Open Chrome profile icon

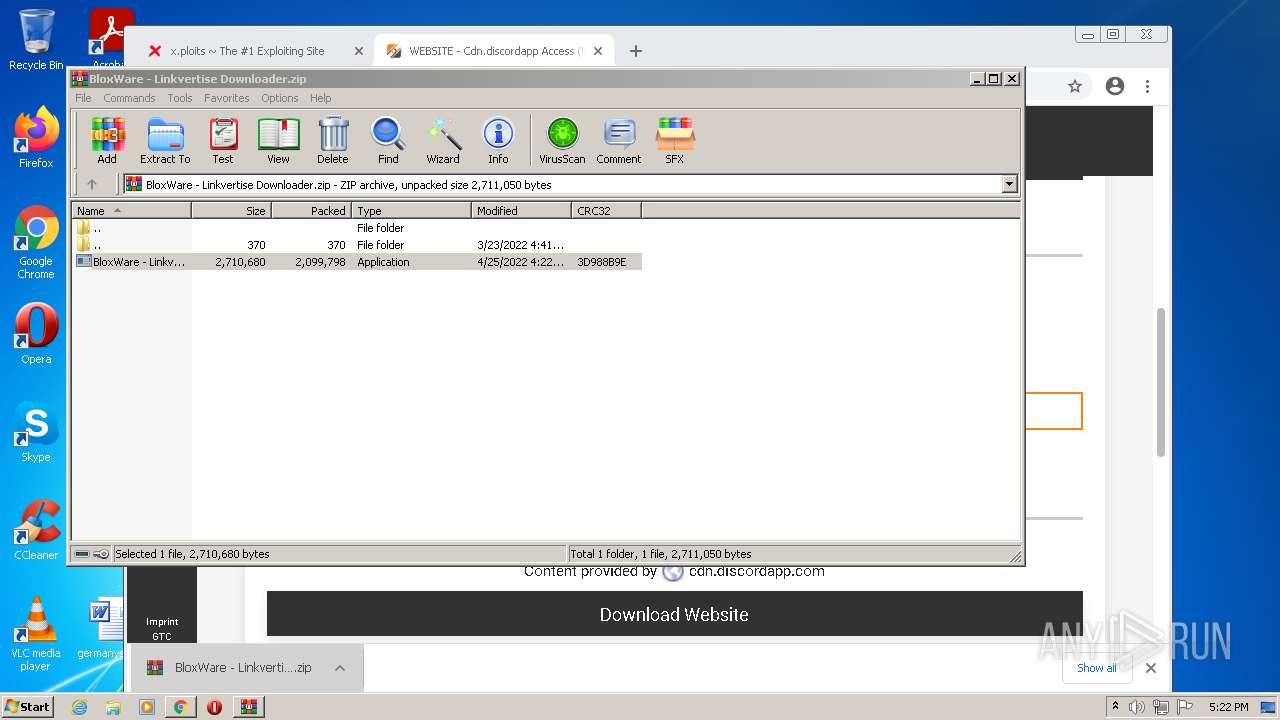[1115, 87]
